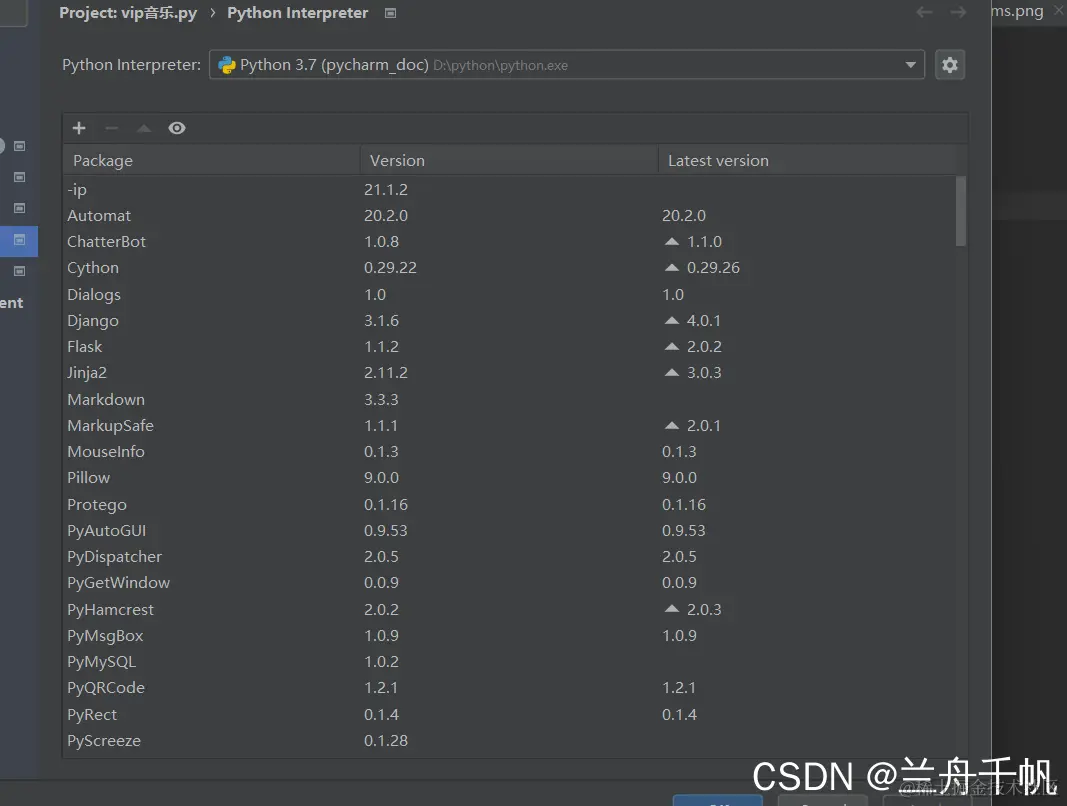Select the PyRect package row
The image size is (1067, 806).
(509, 715)
